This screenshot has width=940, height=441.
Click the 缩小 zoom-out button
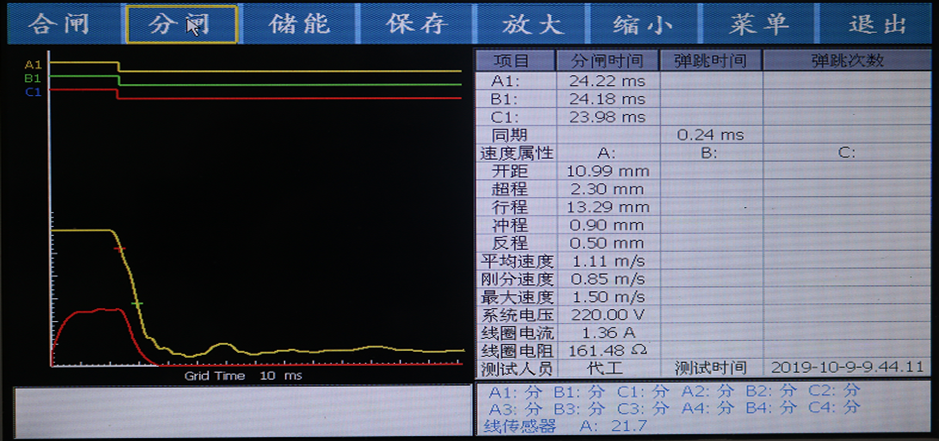point(645,24)
